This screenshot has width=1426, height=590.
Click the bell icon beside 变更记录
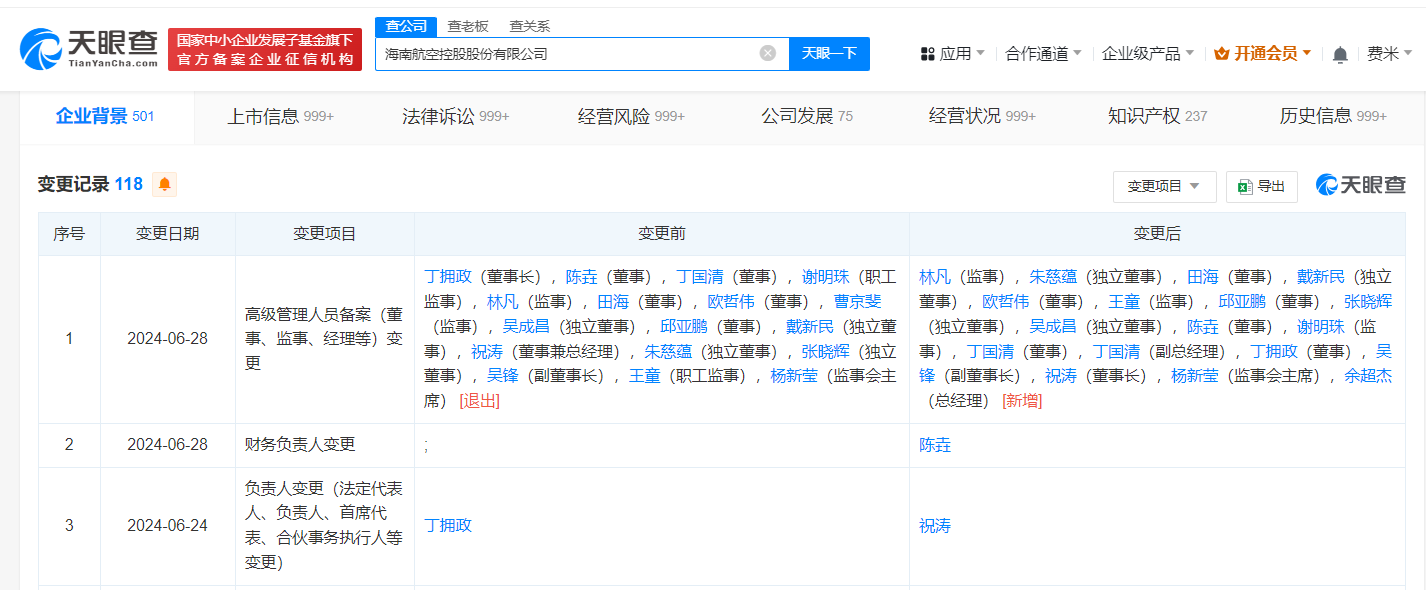click(164, 185)
